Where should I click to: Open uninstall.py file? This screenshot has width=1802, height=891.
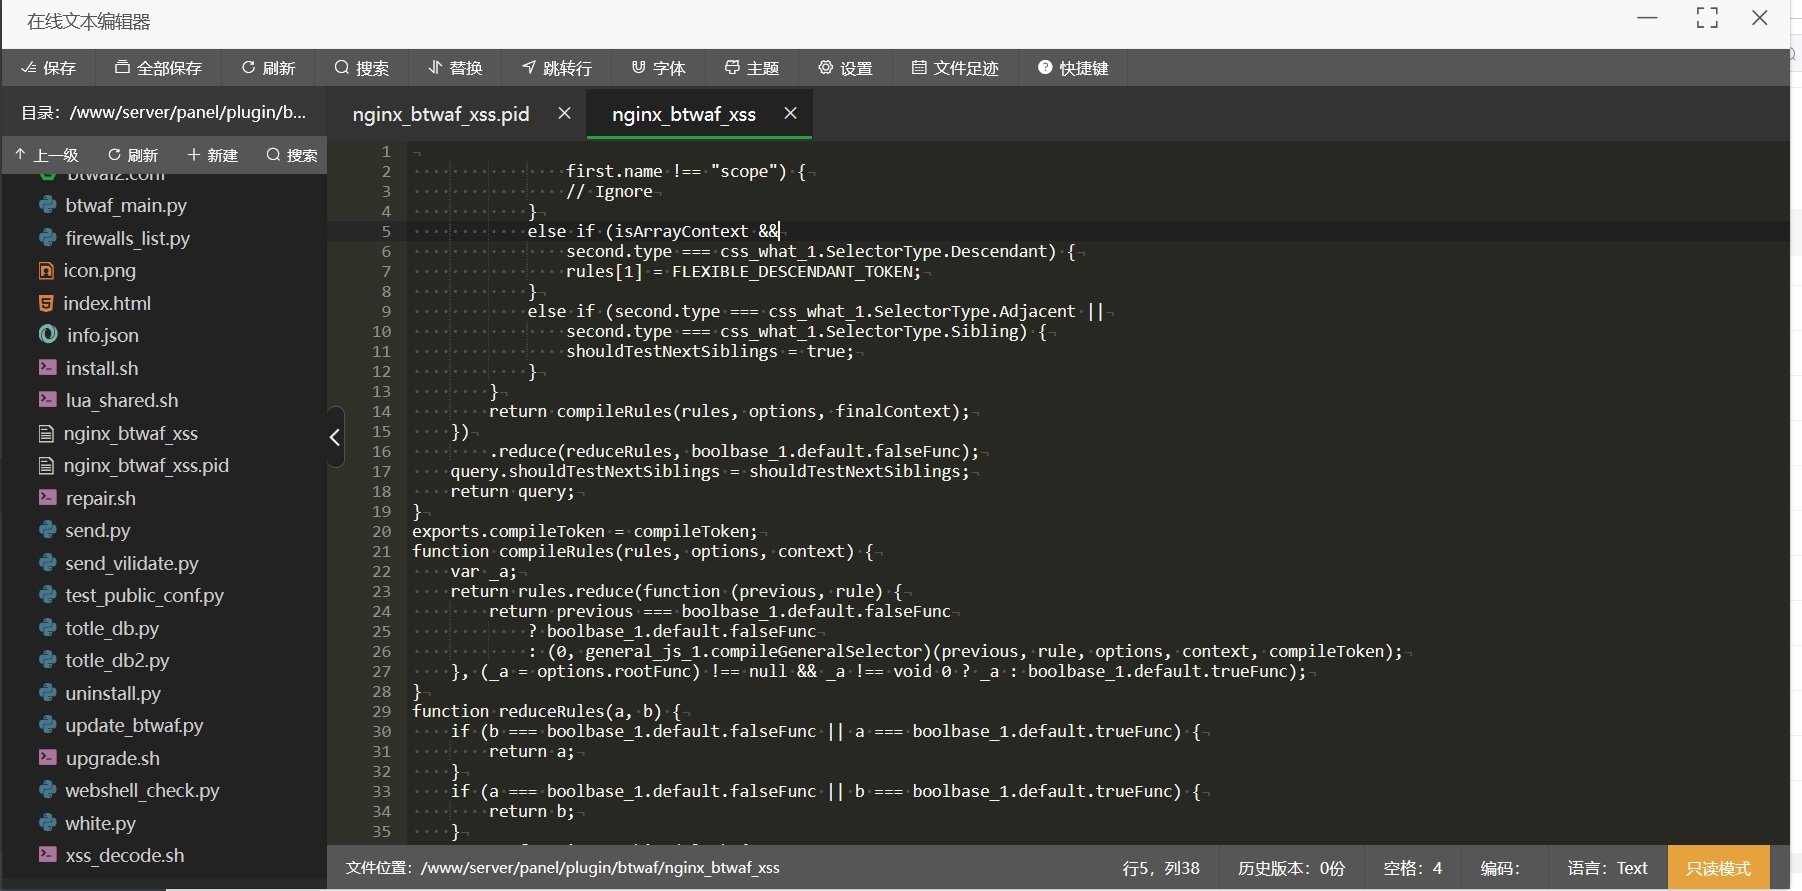coord(113,693)
